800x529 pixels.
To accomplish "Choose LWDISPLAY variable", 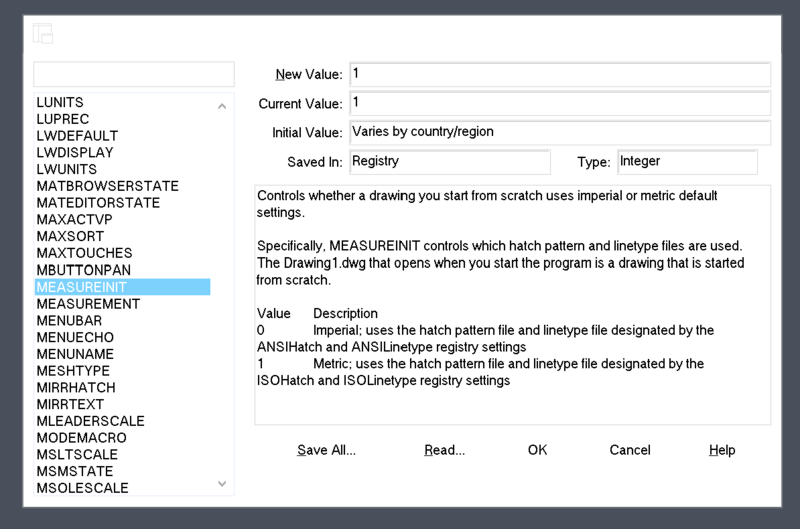I will 75,153.
